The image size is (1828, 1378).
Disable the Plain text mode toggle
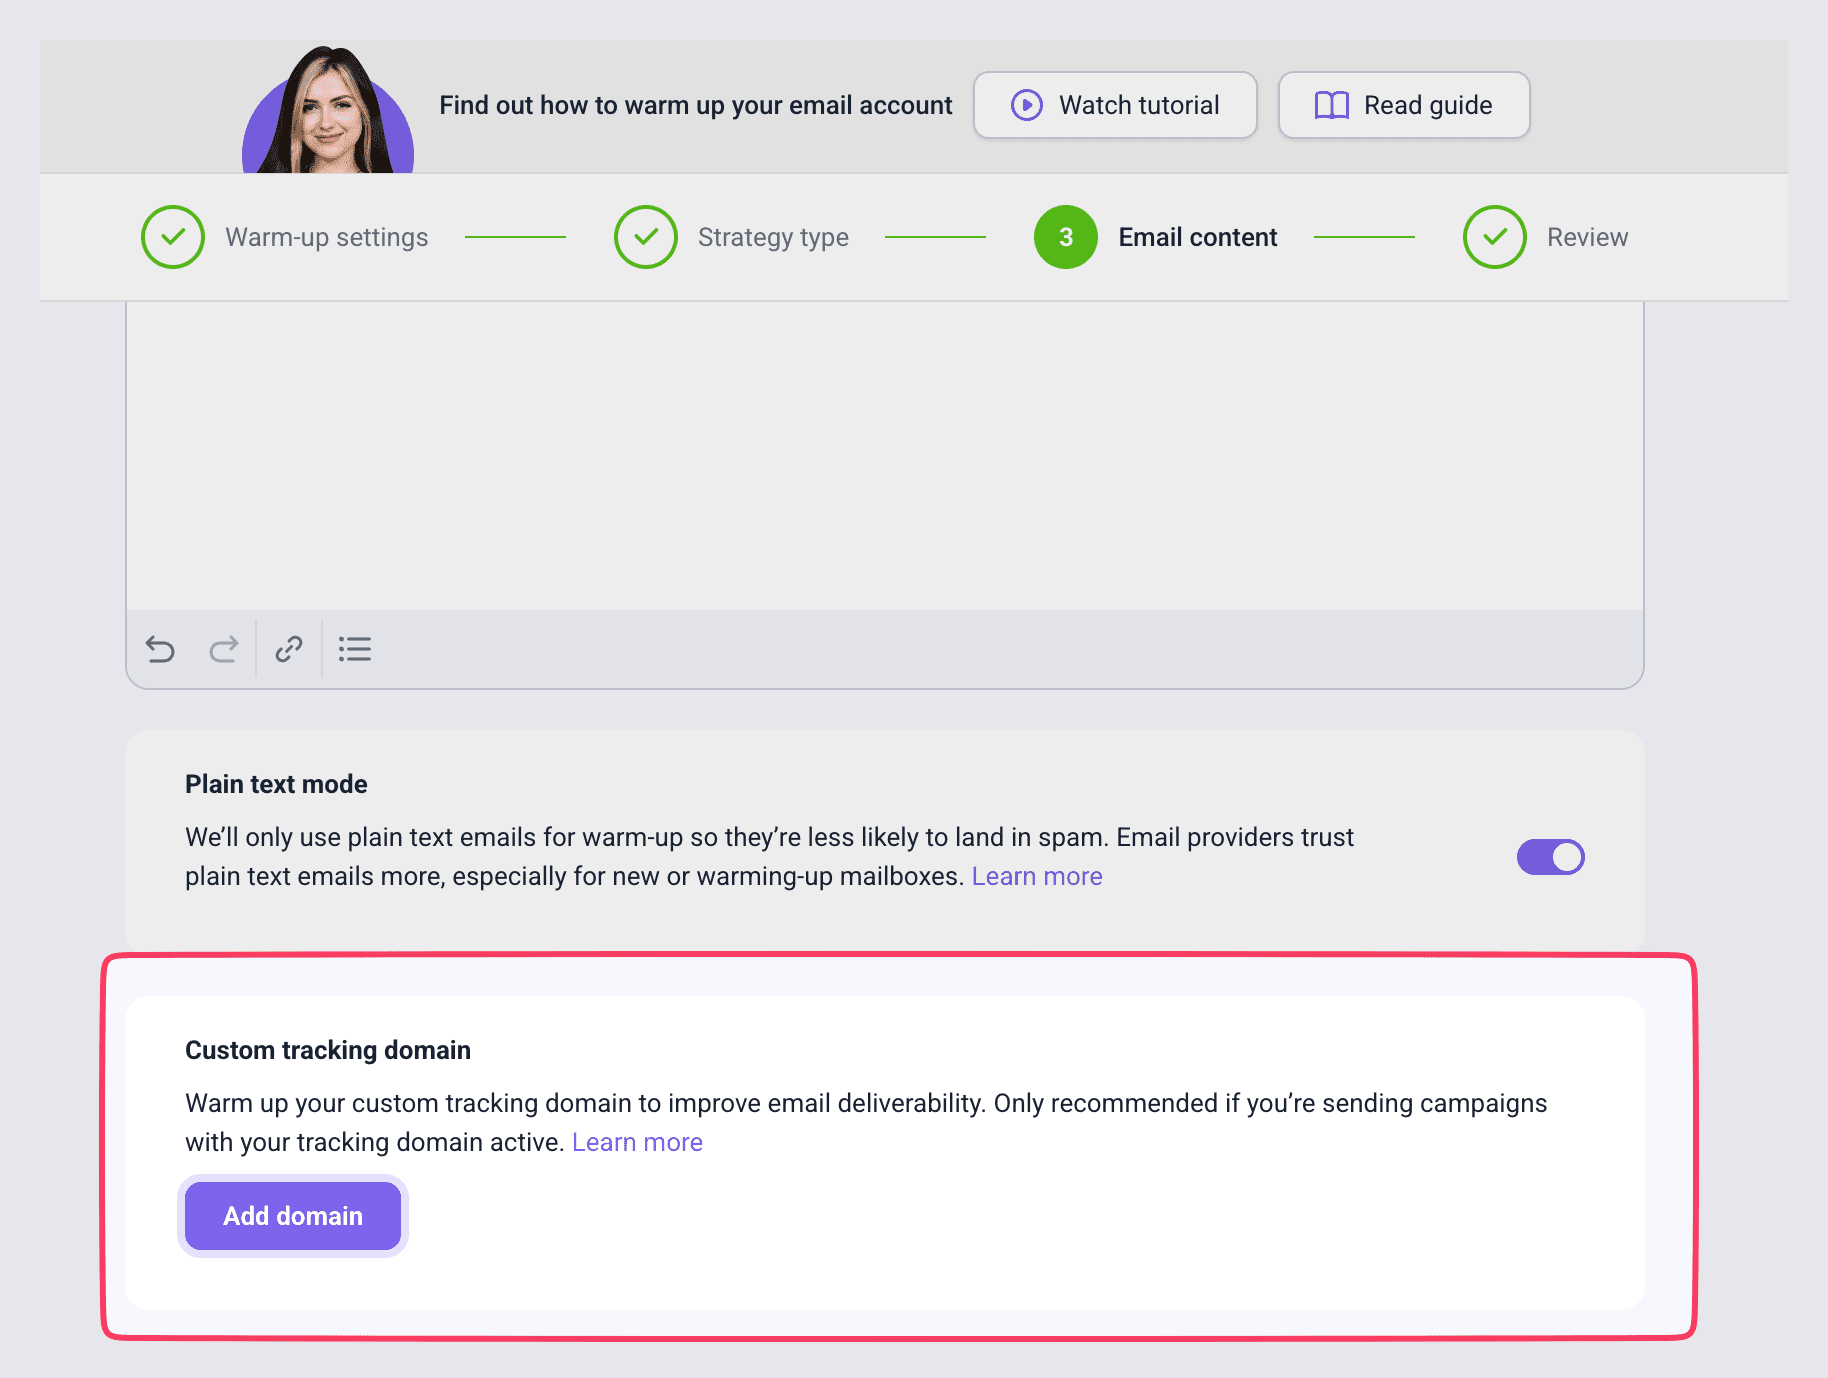(1550, 857)
